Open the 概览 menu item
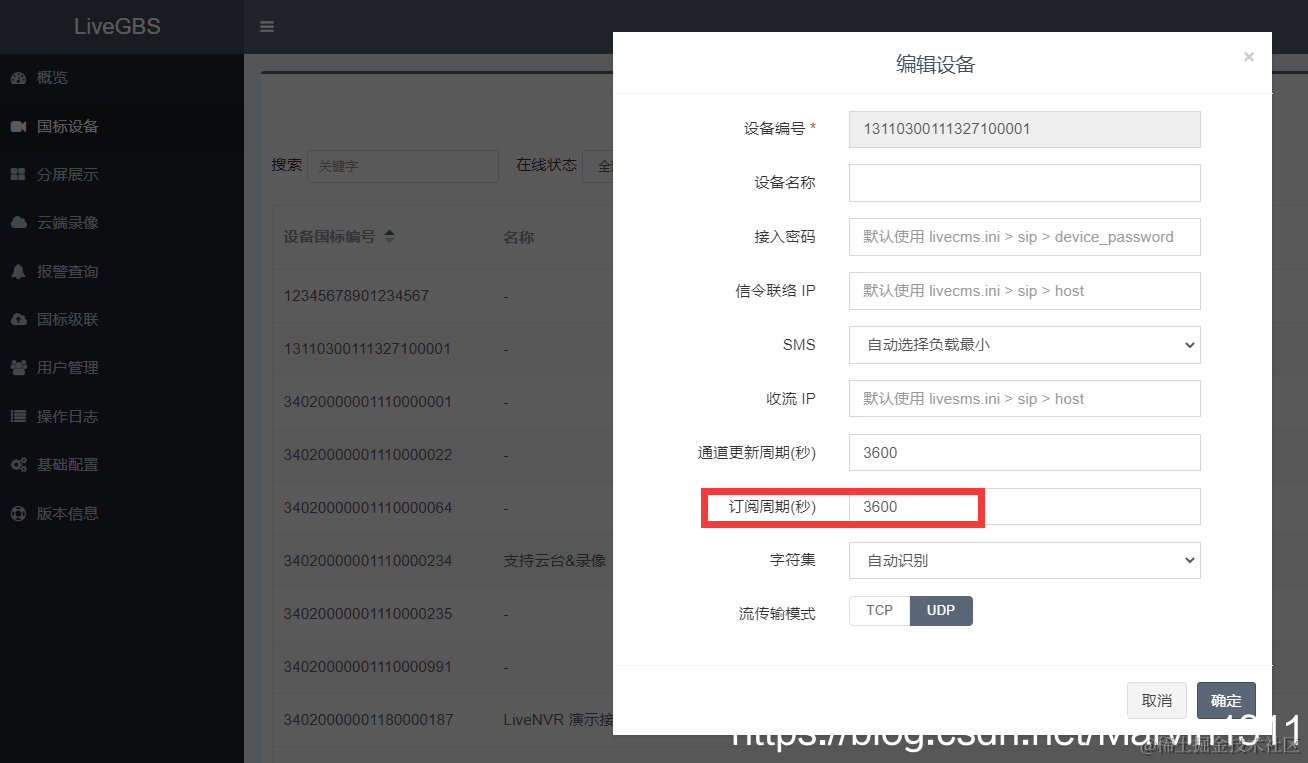 (x=122, y=78)
